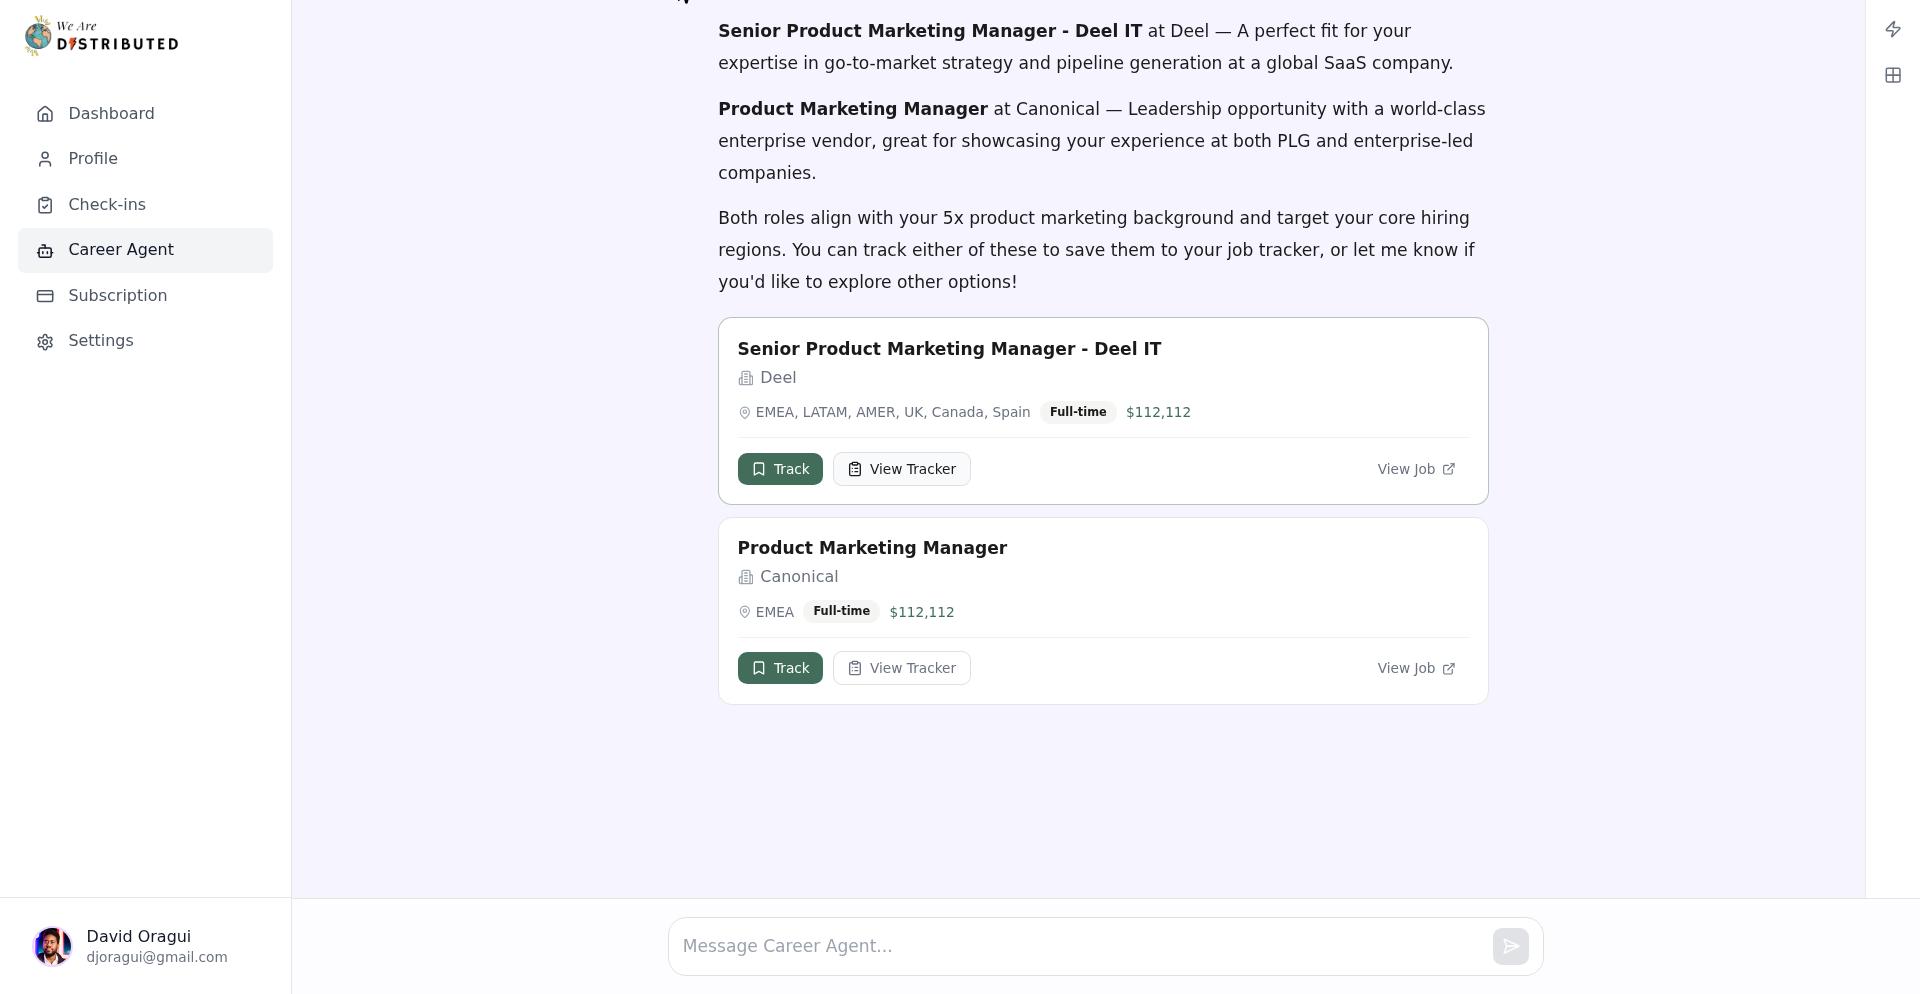
Task: Toggle Track on the Canonical job
Action: click(780, 667)
